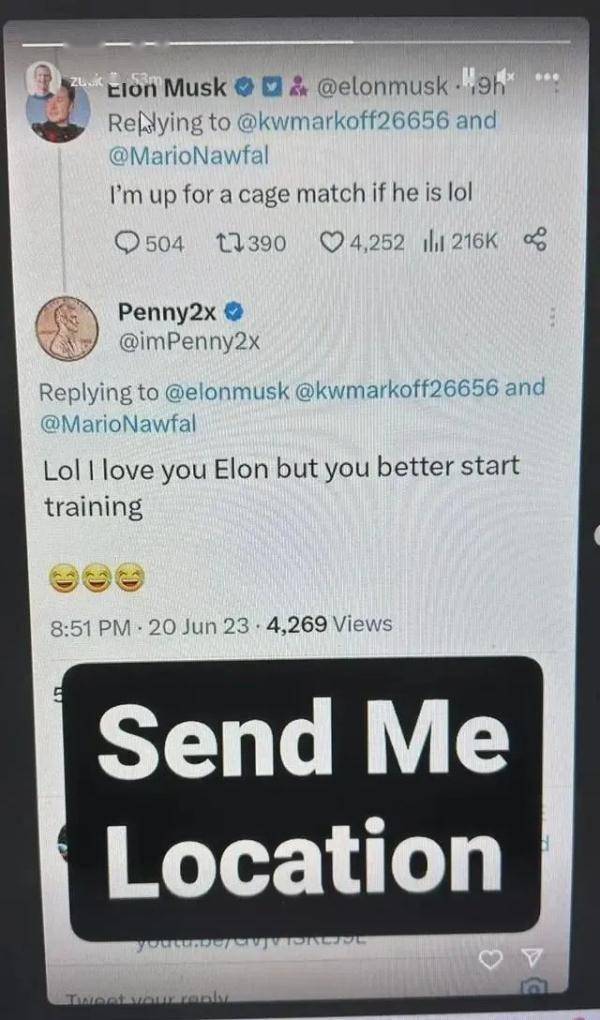Like the story with the heart icon
The image size is (600, 1020).
(x=491, y=959)
